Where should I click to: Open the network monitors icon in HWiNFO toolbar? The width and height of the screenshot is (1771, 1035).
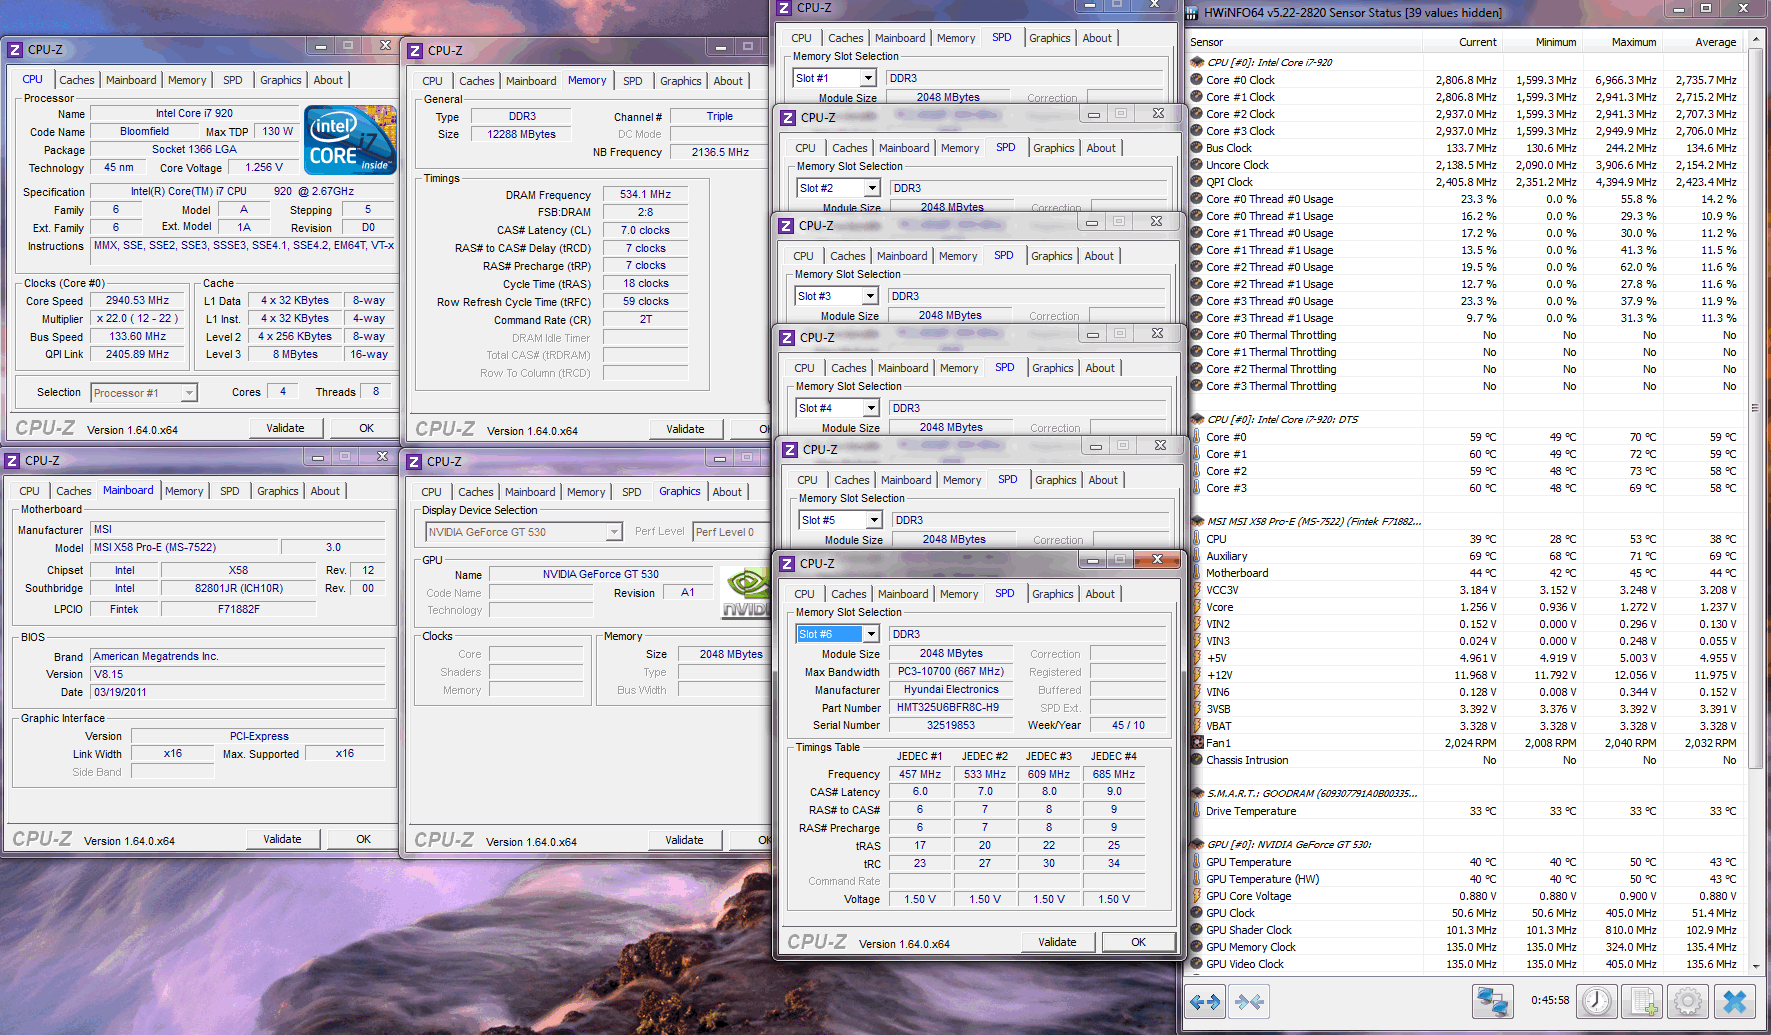pyautogui.click(x=1492, y=1001)
